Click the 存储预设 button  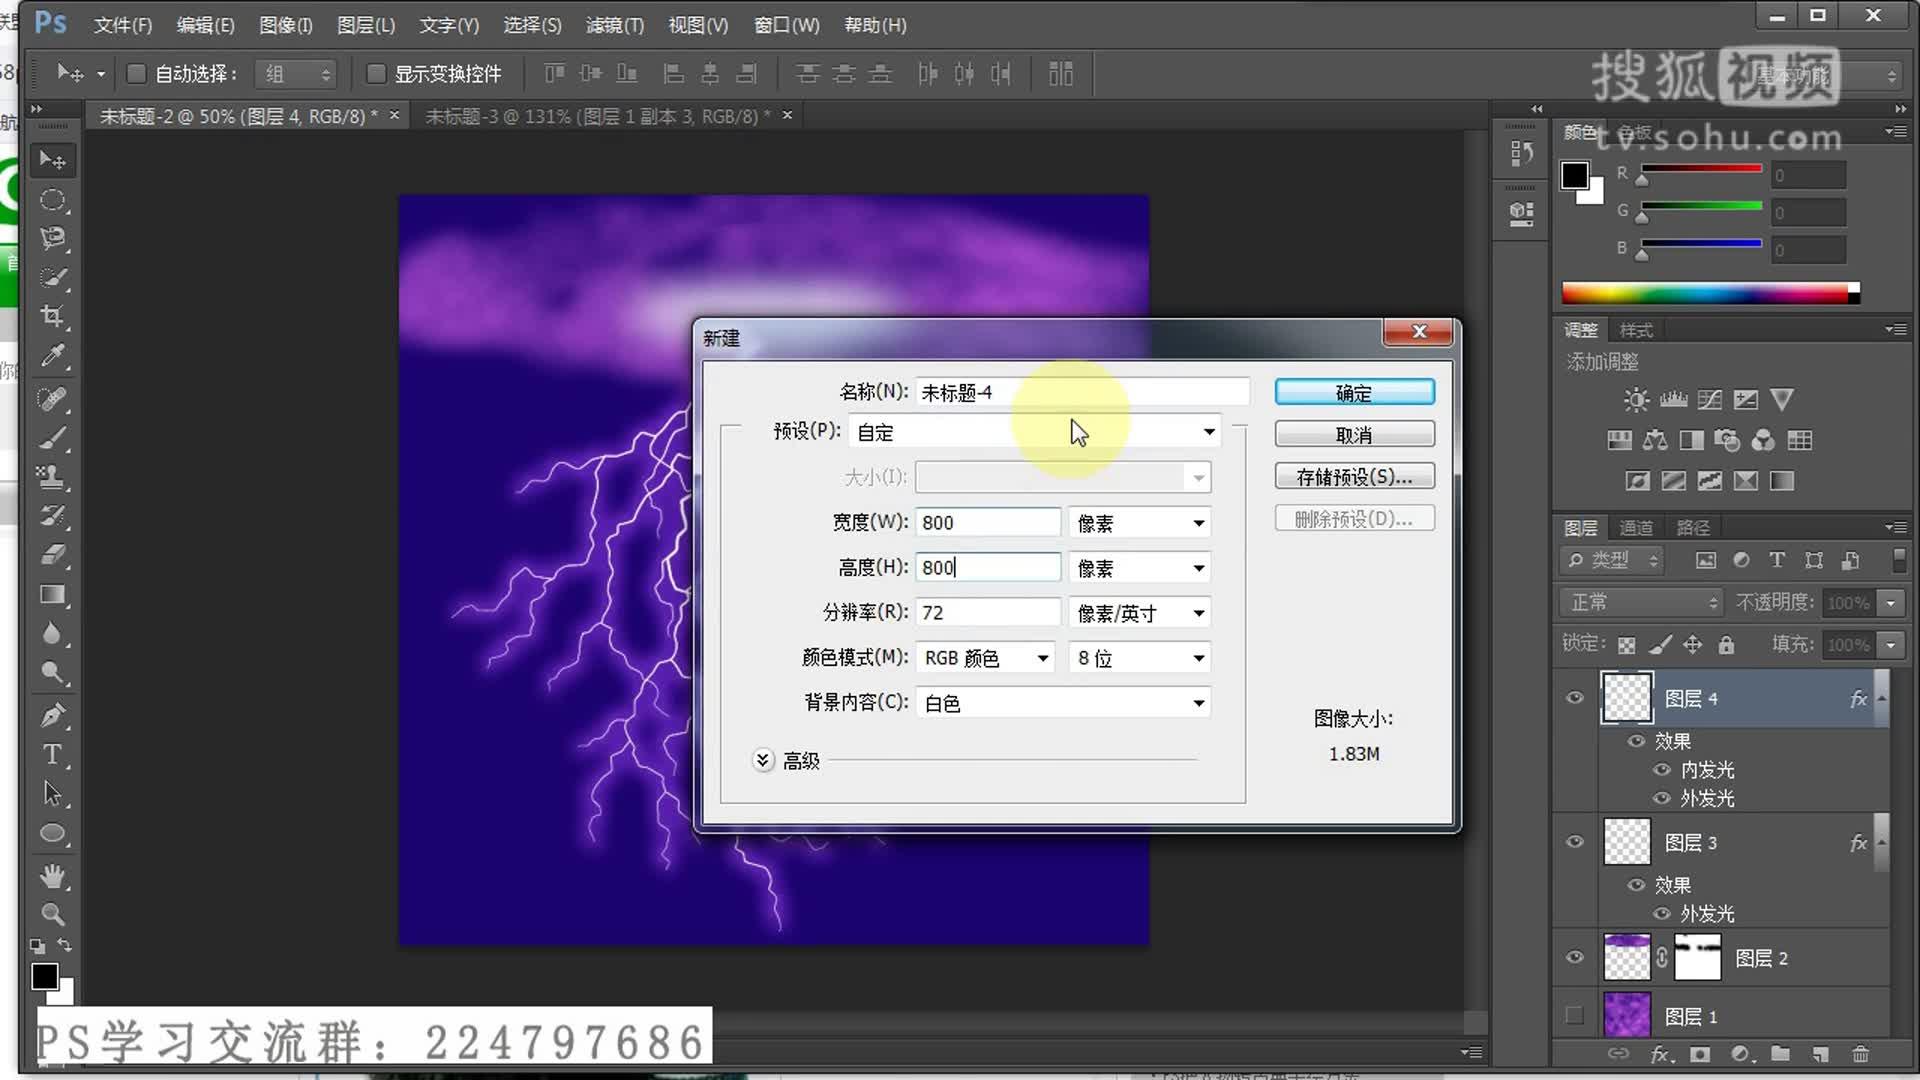[x=1353, y=476]
